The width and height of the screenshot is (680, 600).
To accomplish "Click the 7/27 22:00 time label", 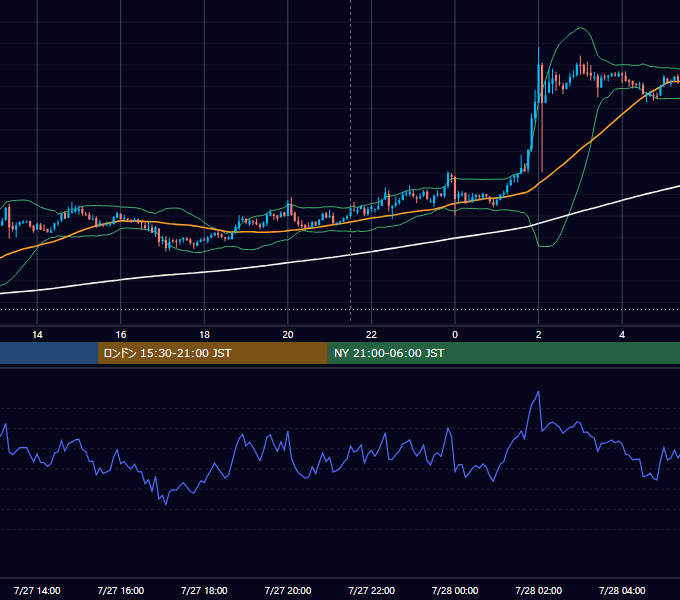I will pos(371,590).
